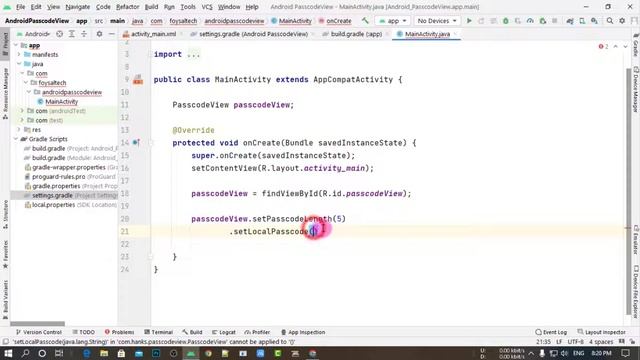Click the class gutter icon on line 9
Screen dimensions: 640x360
coord(138,80)
